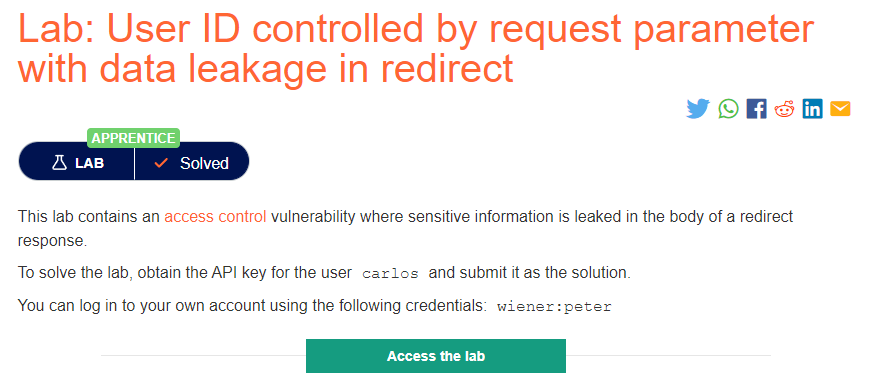
Task: Share this lab on Reddit
Action: tap(784, 108)
